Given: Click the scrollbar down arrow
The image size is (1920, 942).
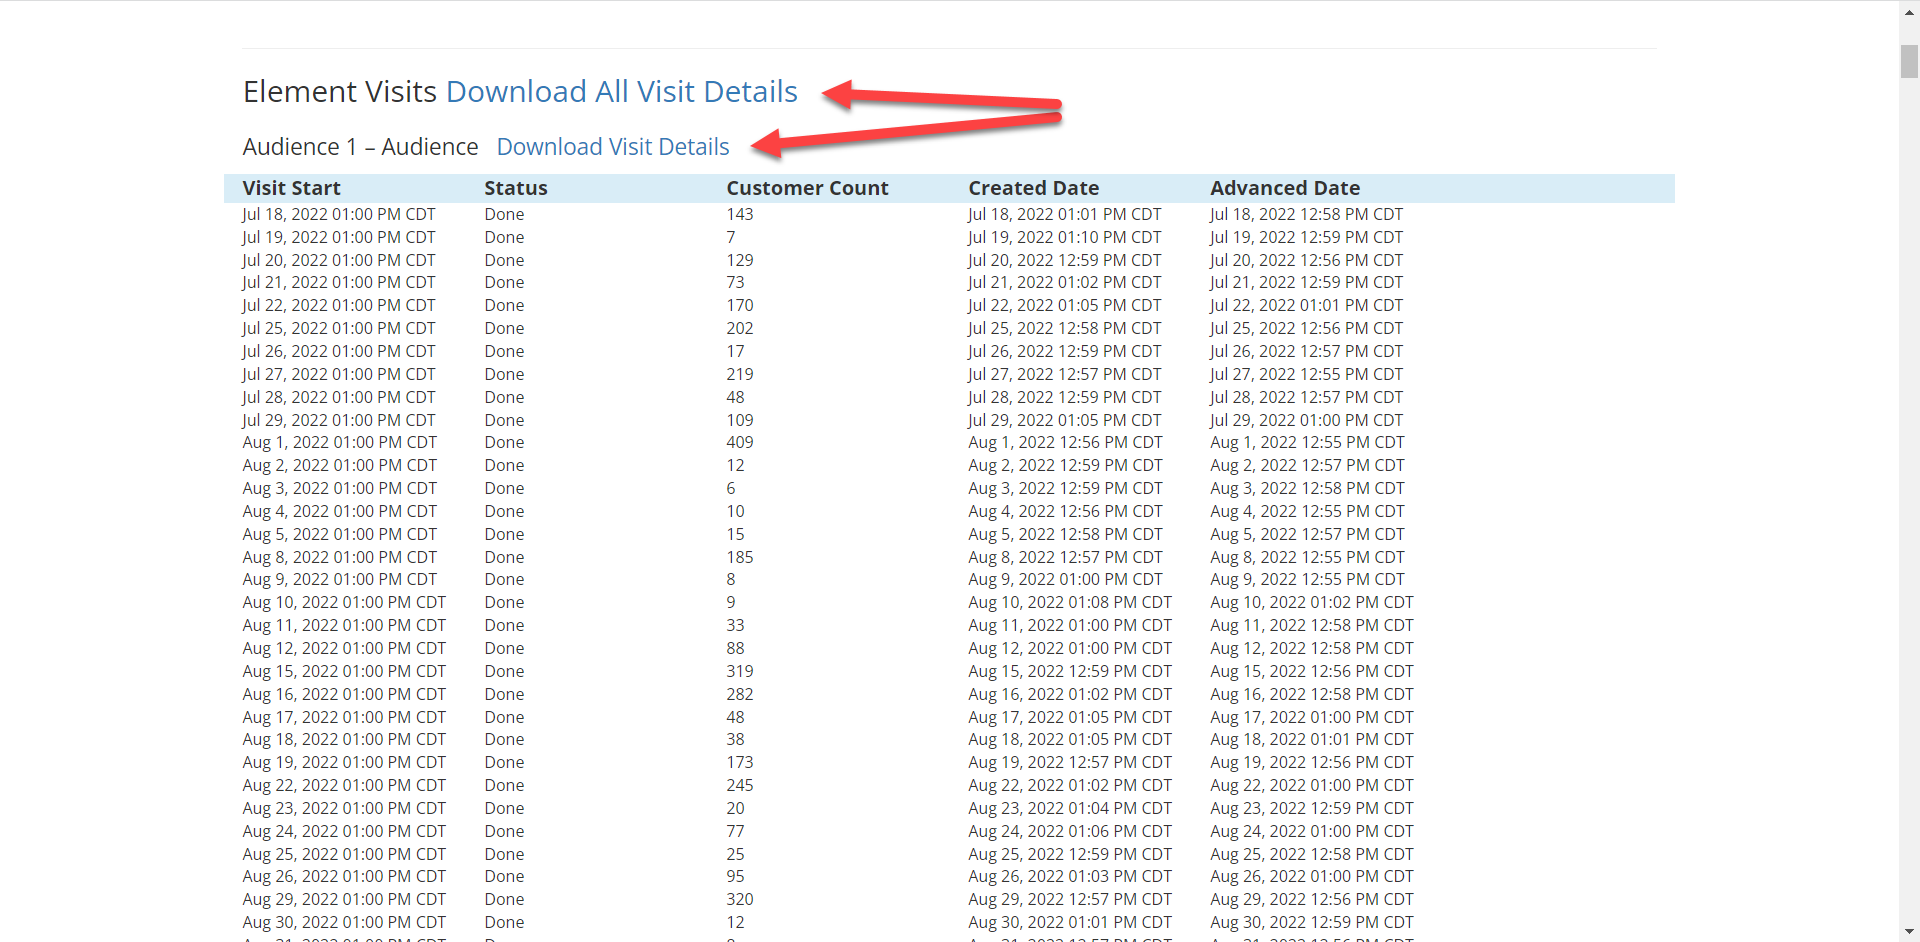Looking at the screenshot, I should tap(1909, 933).
